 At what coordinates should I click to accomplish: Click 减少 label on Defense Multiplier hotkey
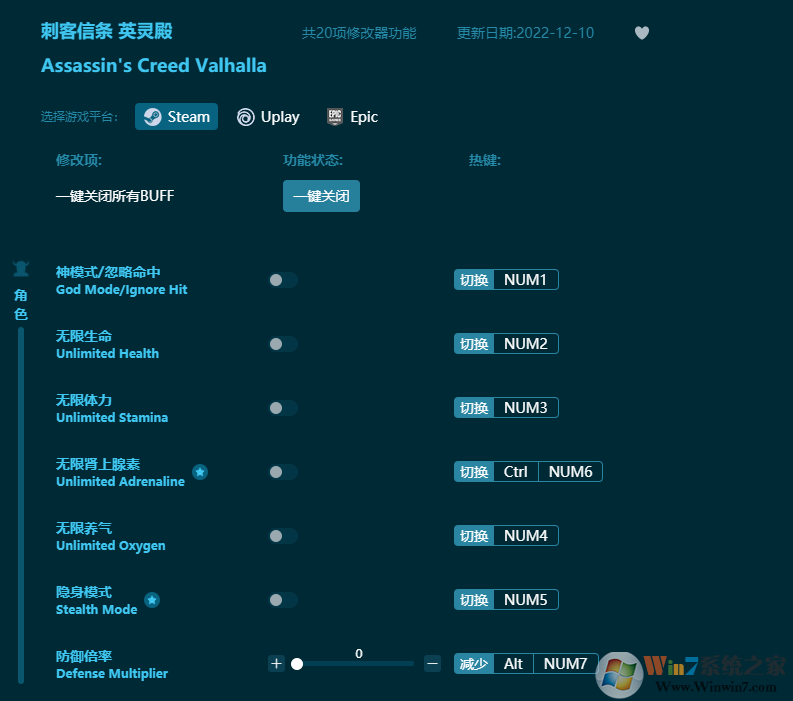tap(474, 664)
